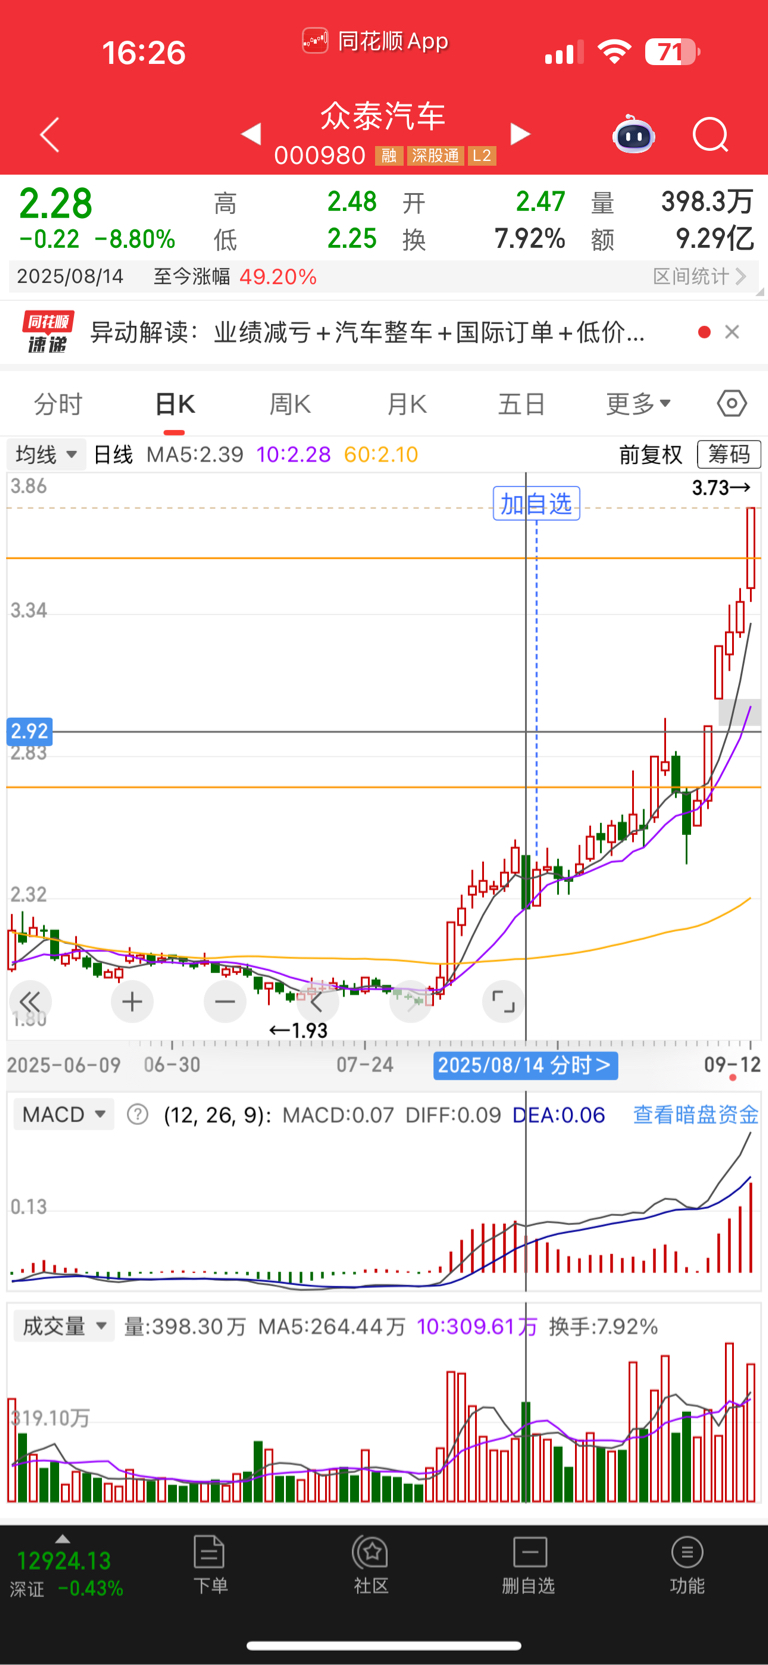Open the 成交量 indicator dropdown
The height and width of the screenshot is (1665, 768).
pyautogui.click(x=64, y=1326)
